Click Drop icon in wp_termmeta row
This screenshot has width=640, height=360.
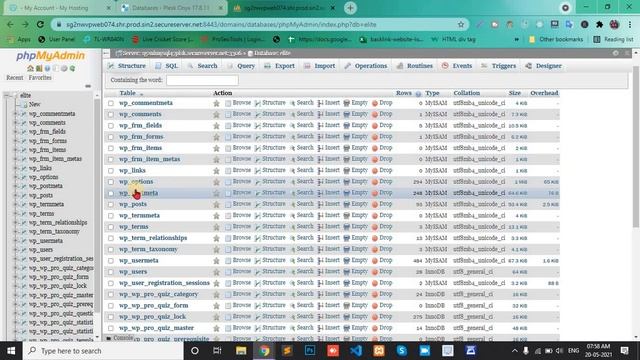point(375,216)
